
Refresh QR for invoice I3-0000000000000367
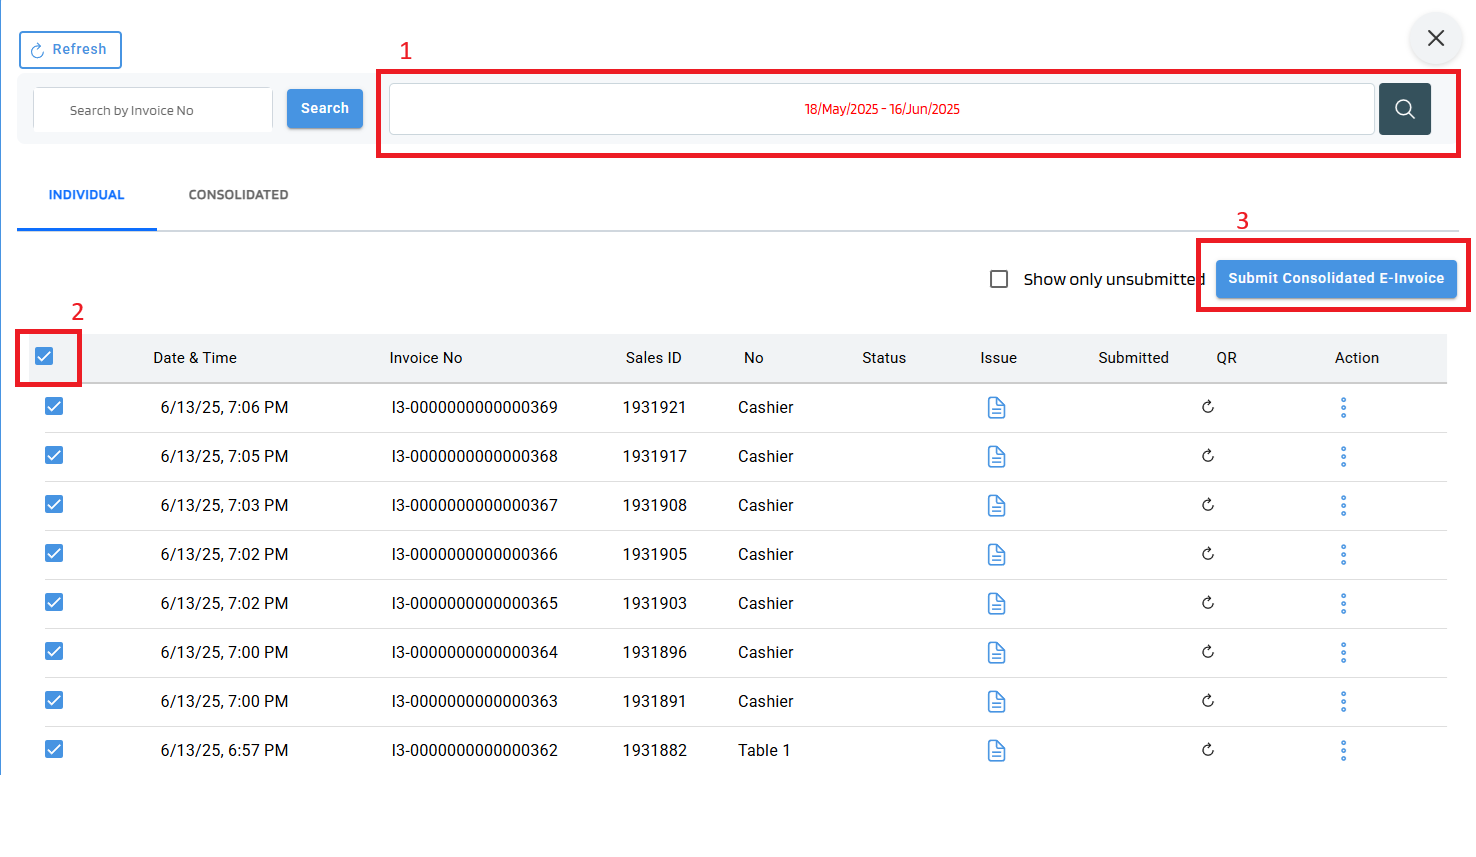(1208, 504)
